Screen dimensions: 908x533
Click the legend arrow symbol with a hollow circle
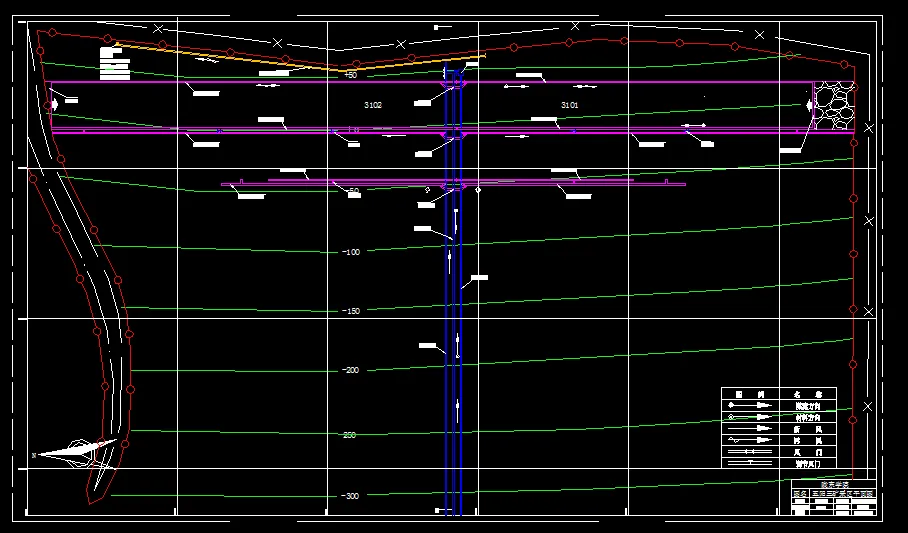[x=750, y=417]
